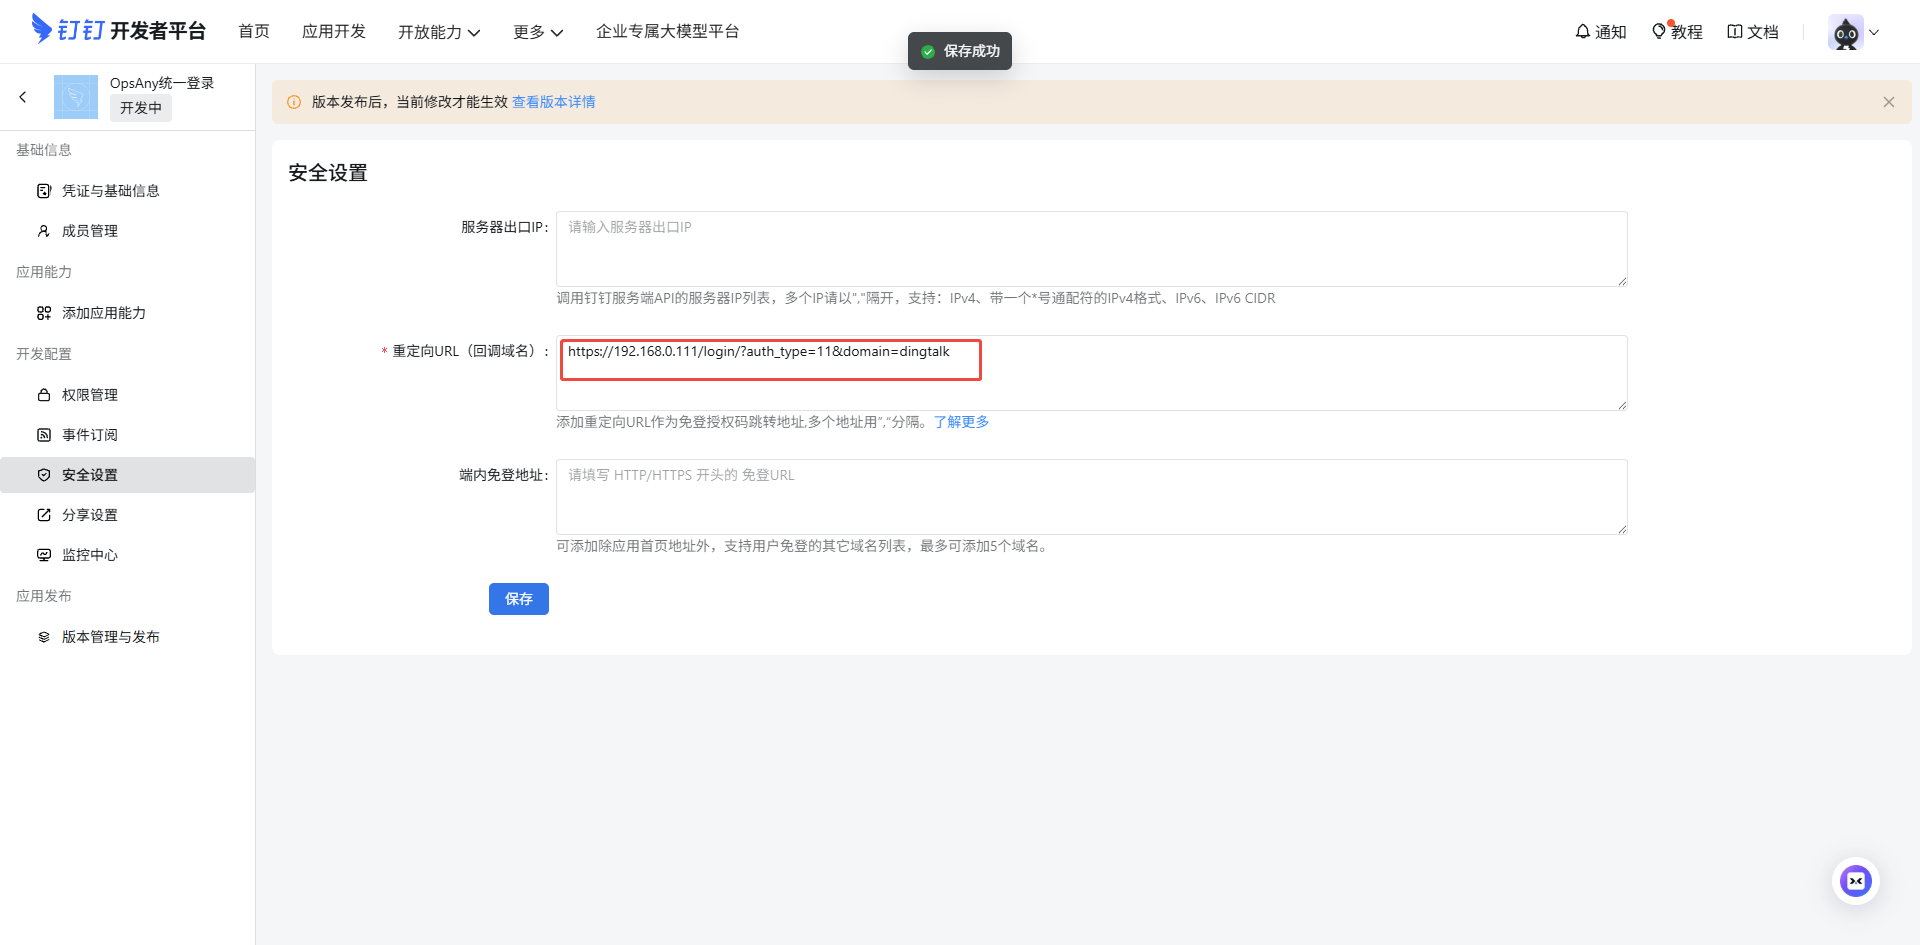The height and width of the screenshot is (945, 1920).
Task: Expand the 更多 dropdown menu
Action: click(x=537, y=32)
